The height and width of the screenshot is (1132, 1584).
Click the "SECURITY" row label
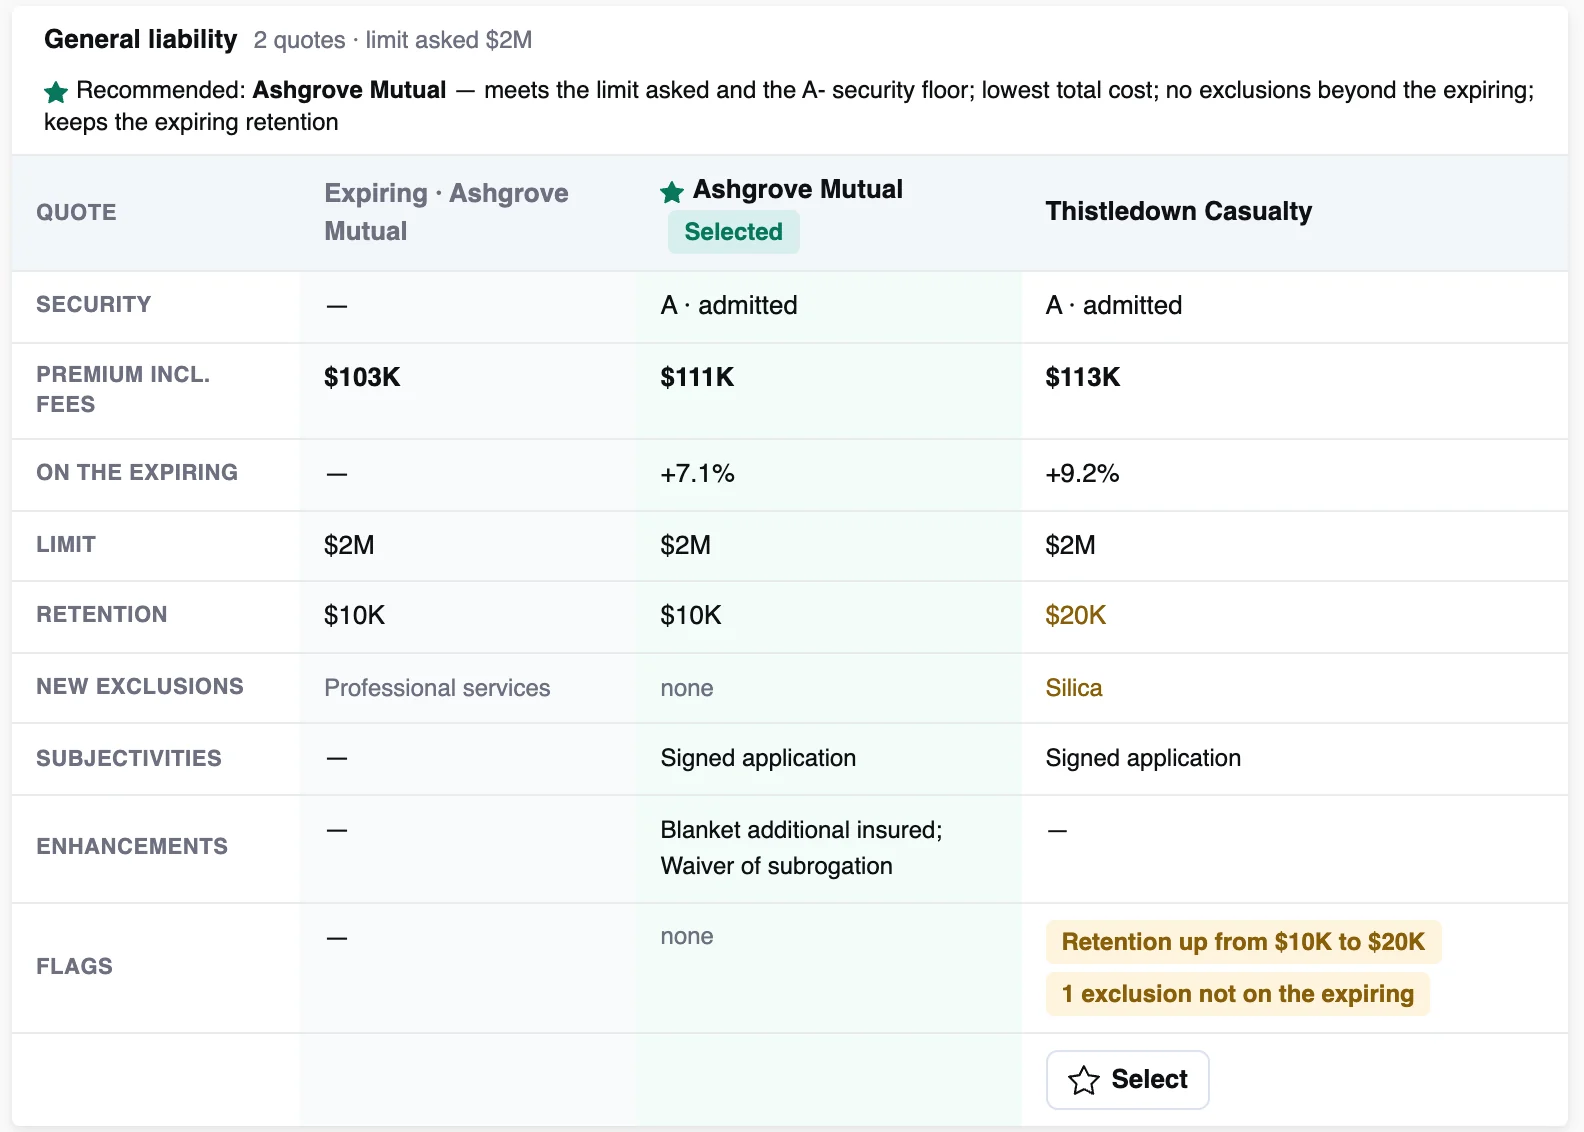tap(94, 304)
